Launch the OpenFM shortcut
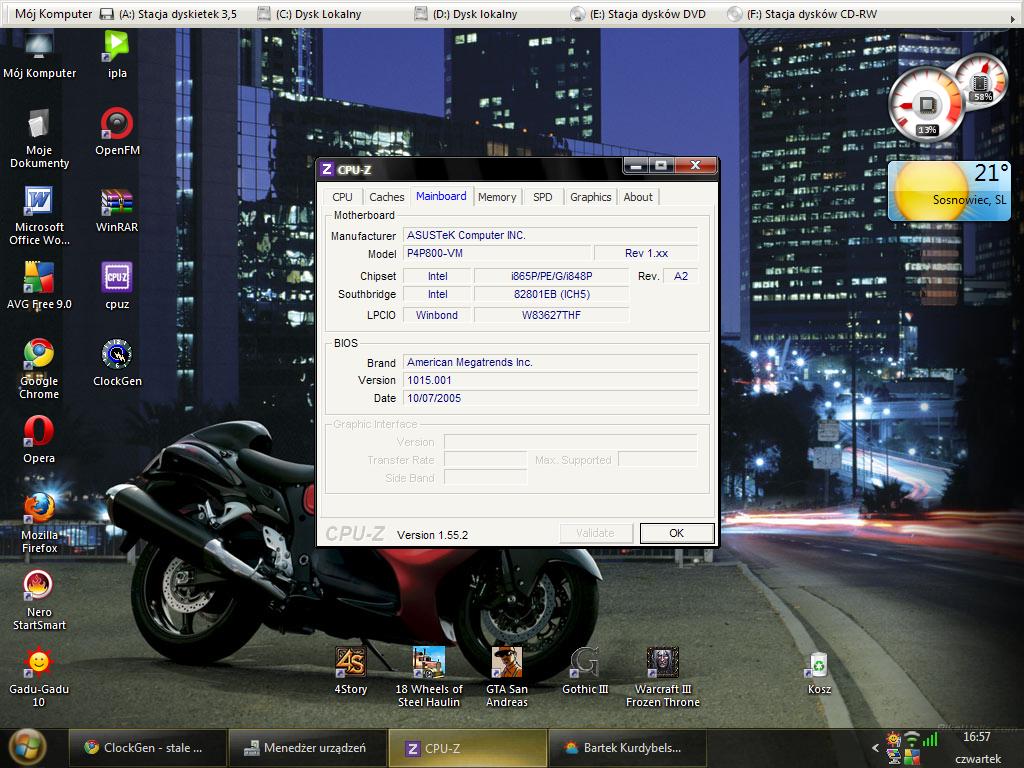The width and height of the screenshot is (1024, 768). [117, 132]
